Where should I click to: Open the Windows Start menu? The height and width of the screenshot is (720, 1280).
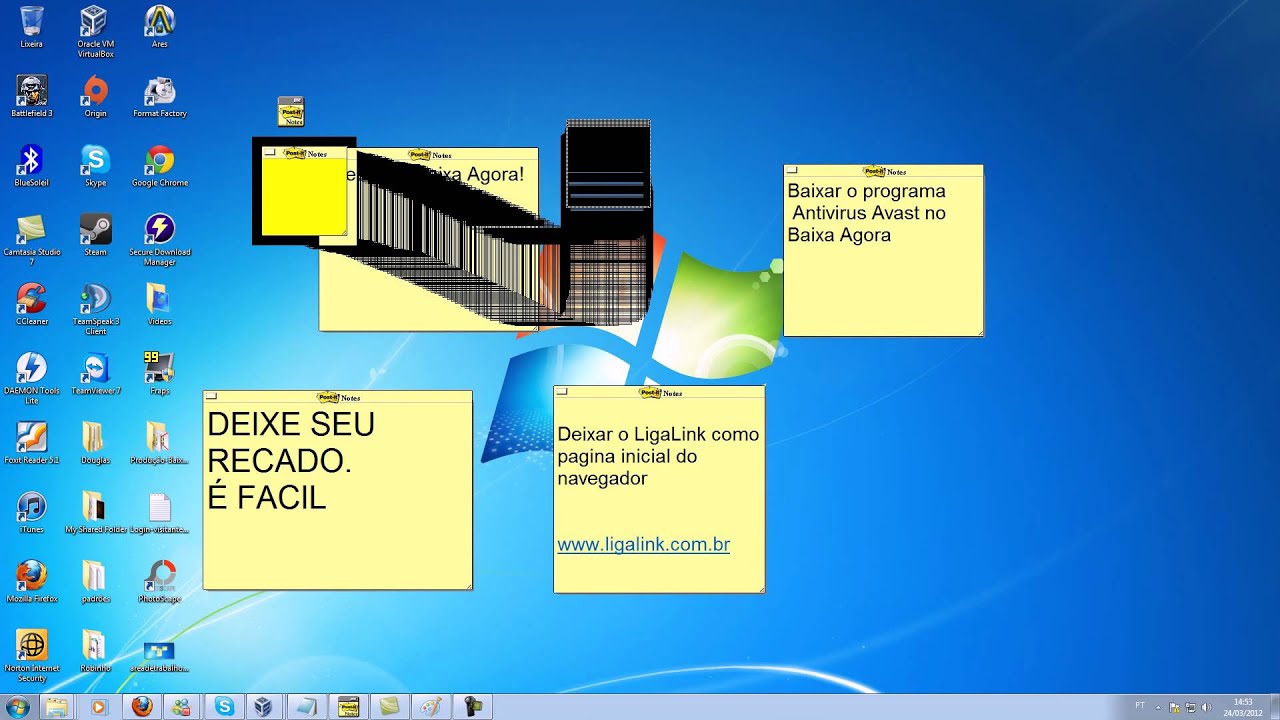tap(17, 707)
